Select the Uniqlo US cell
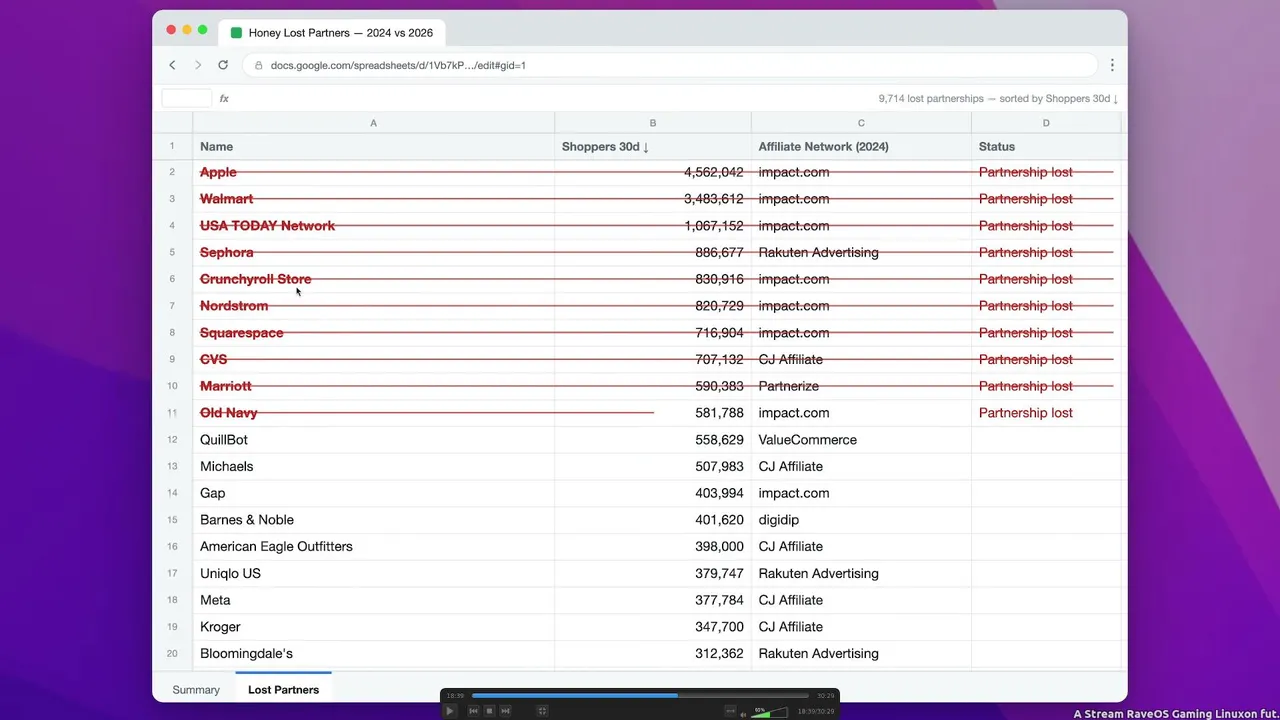 coord(374,573)
